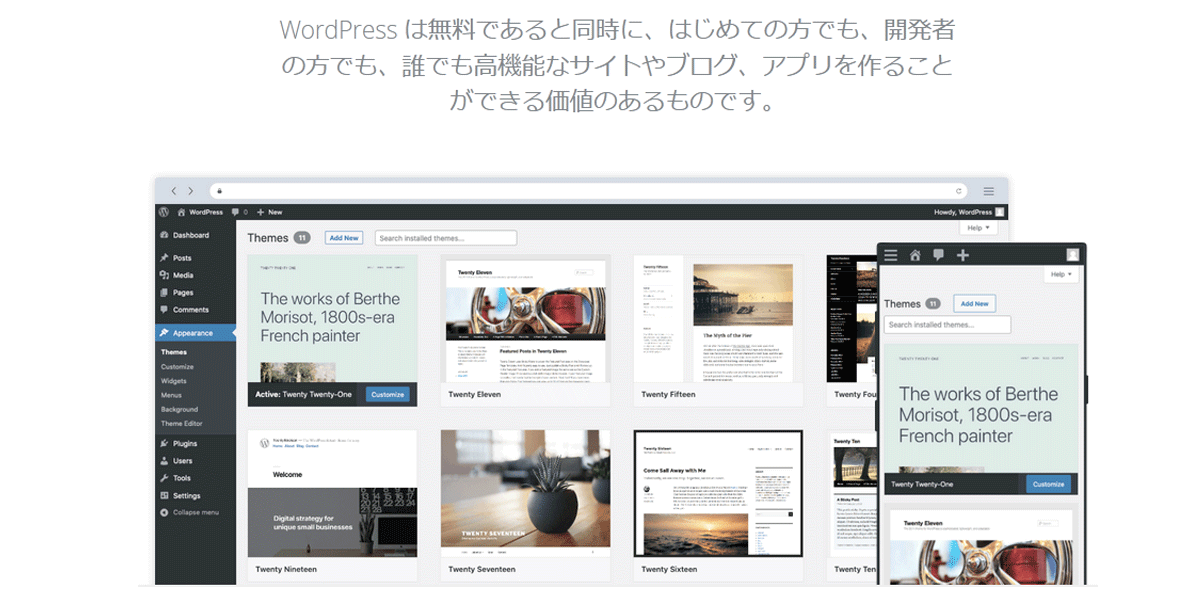Click + New in the admin bar
The width and height of the screenshot is (1200, 600).
click(x=270, y=212)
